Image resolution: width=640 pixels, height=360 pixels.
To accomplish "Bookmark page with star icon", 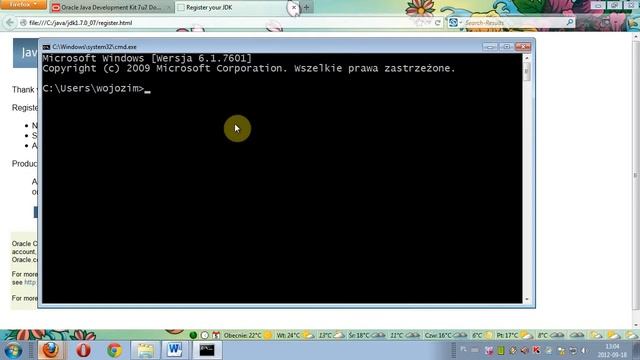I will click(x=420, y=23).
